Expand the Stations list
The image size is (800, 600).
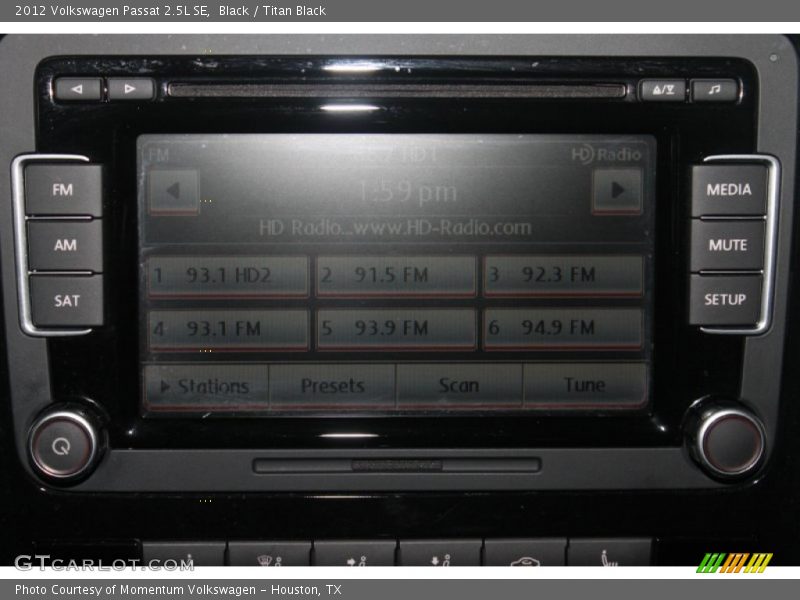pyautogui.click(x=206, y=386)
